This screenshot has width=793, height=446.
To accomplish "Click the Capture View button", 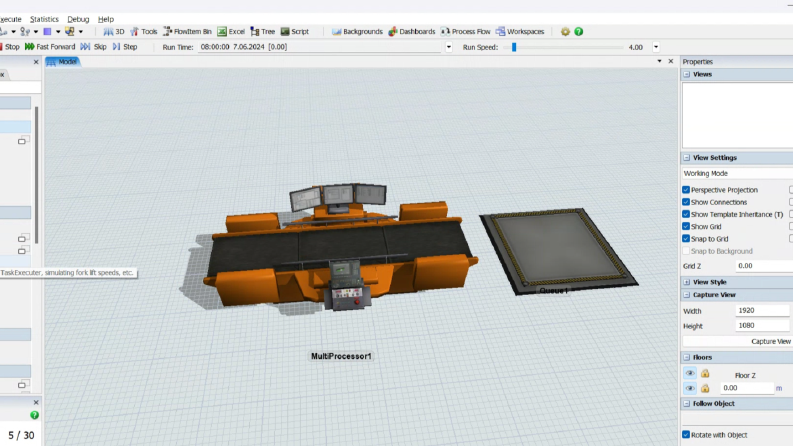I will (x=737, y=341).
